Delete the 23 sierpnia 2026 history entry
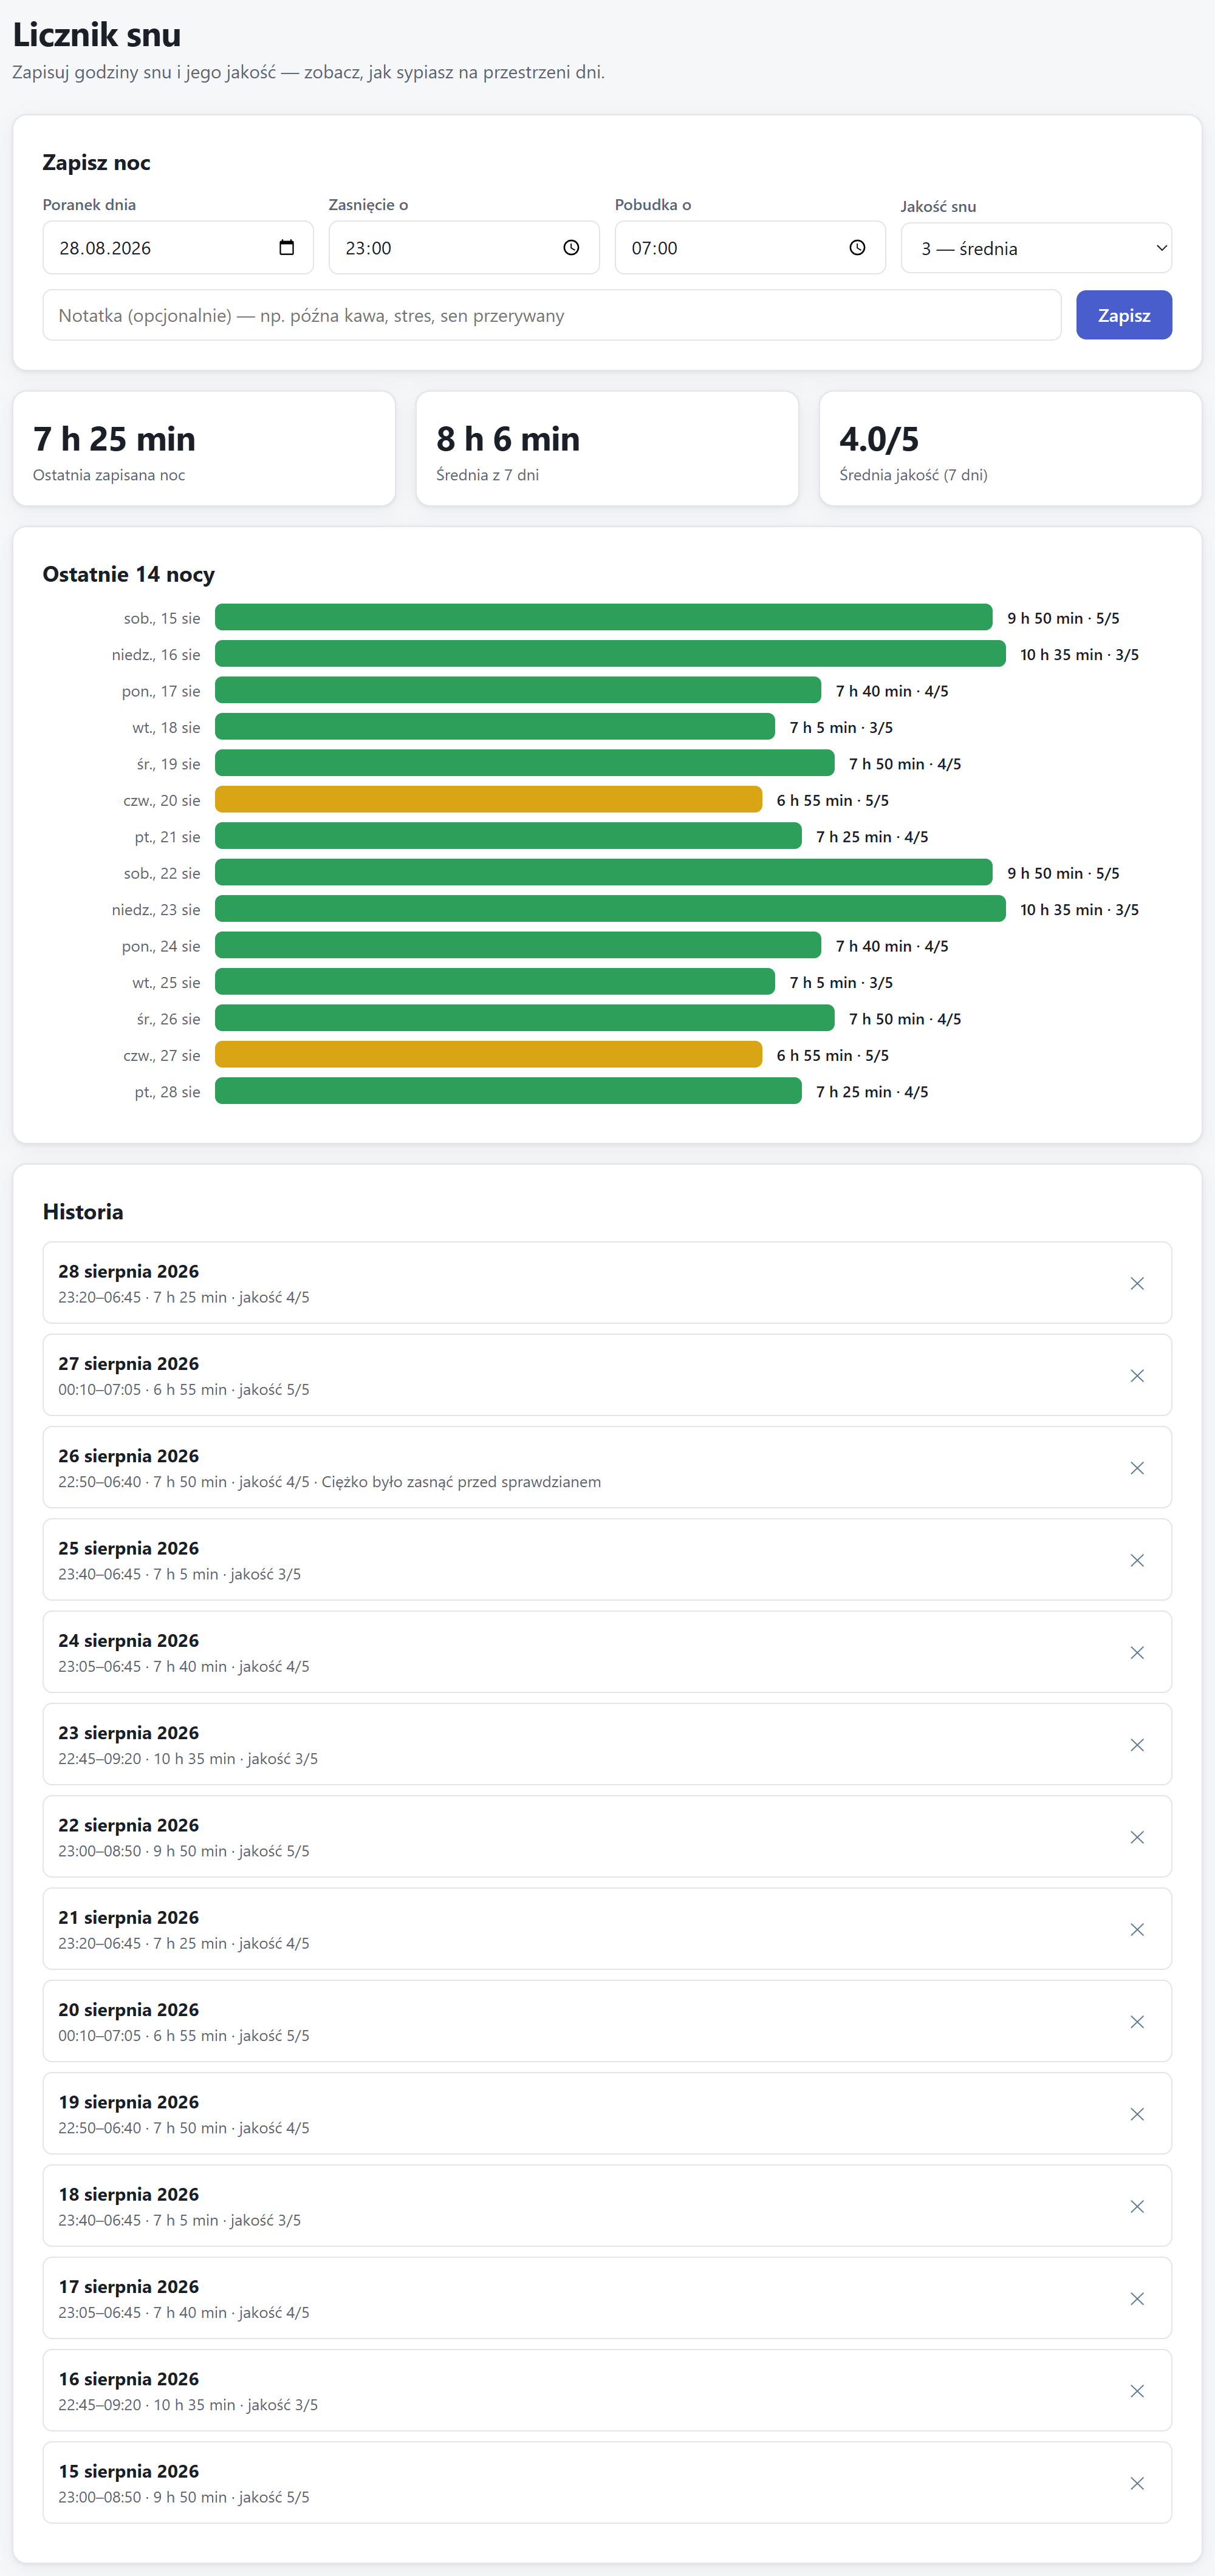Image resolution: width=1215 pixels, height=2576 pixels. point(1137,1744)
